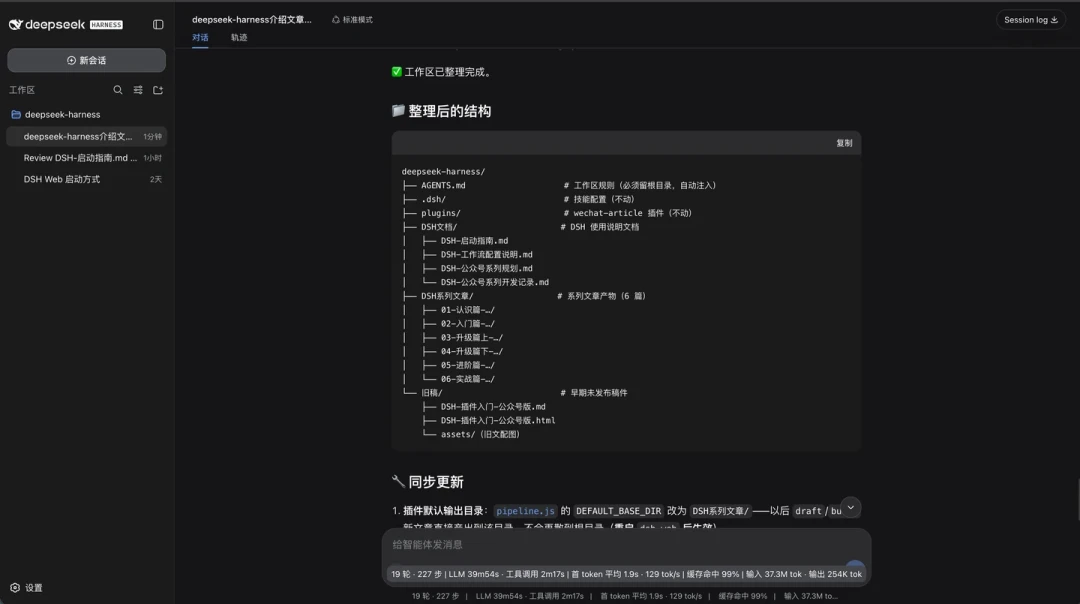This screenshot has width=1080, height=604.
Task: Open Review DSH-启动指南.md conversation
Action: (x=86, y=158)
